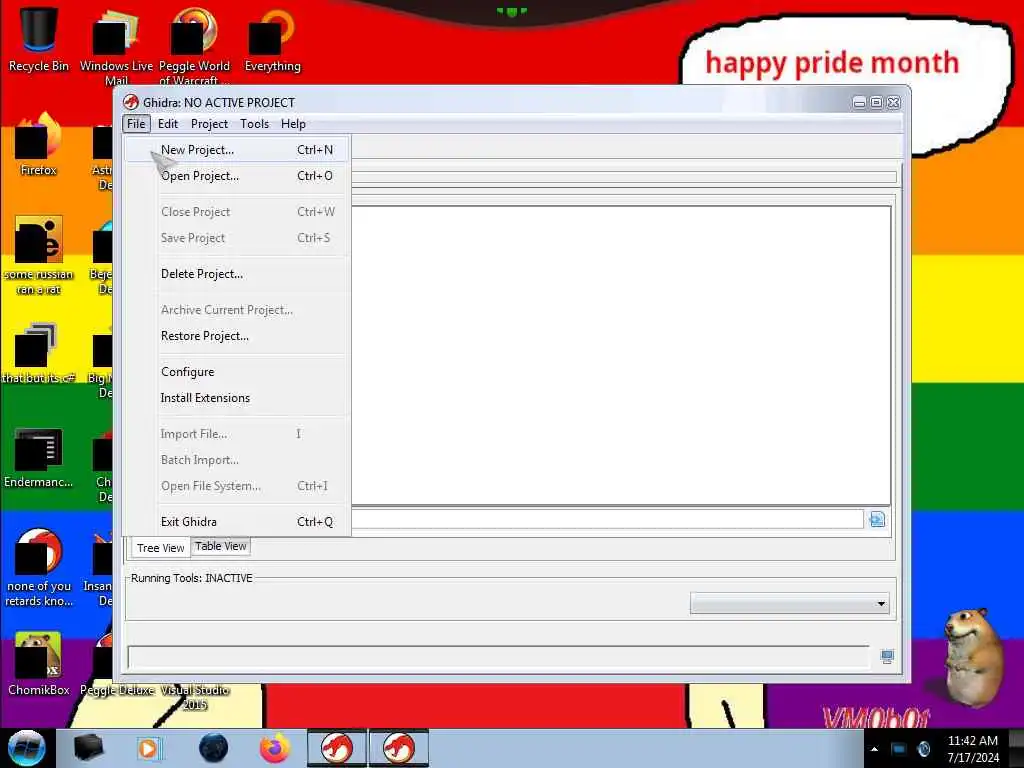This screenshot has width=1024, height=768.
Task: Select the Everything desktop icon
Action: (x=272, y=39)
